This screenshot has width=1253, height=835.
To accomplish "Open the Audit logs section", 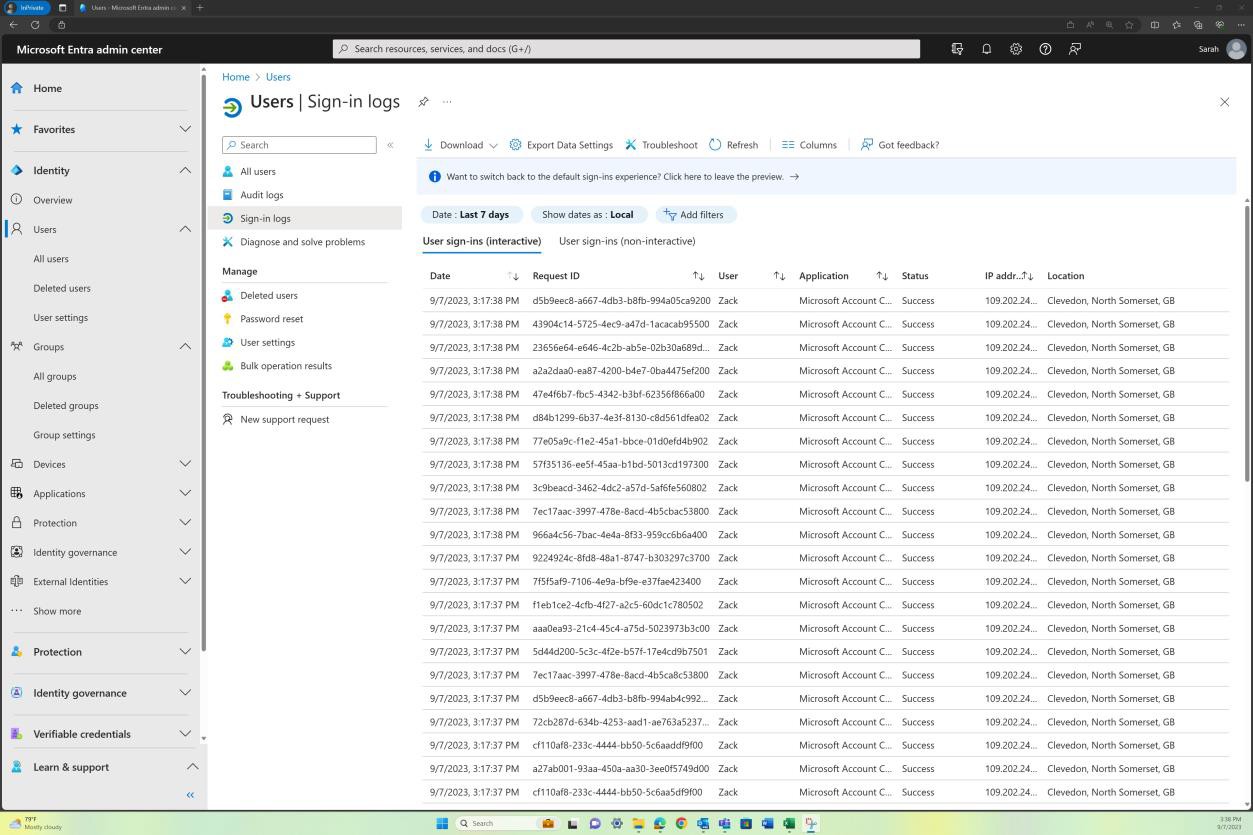I will pos(261,194).
